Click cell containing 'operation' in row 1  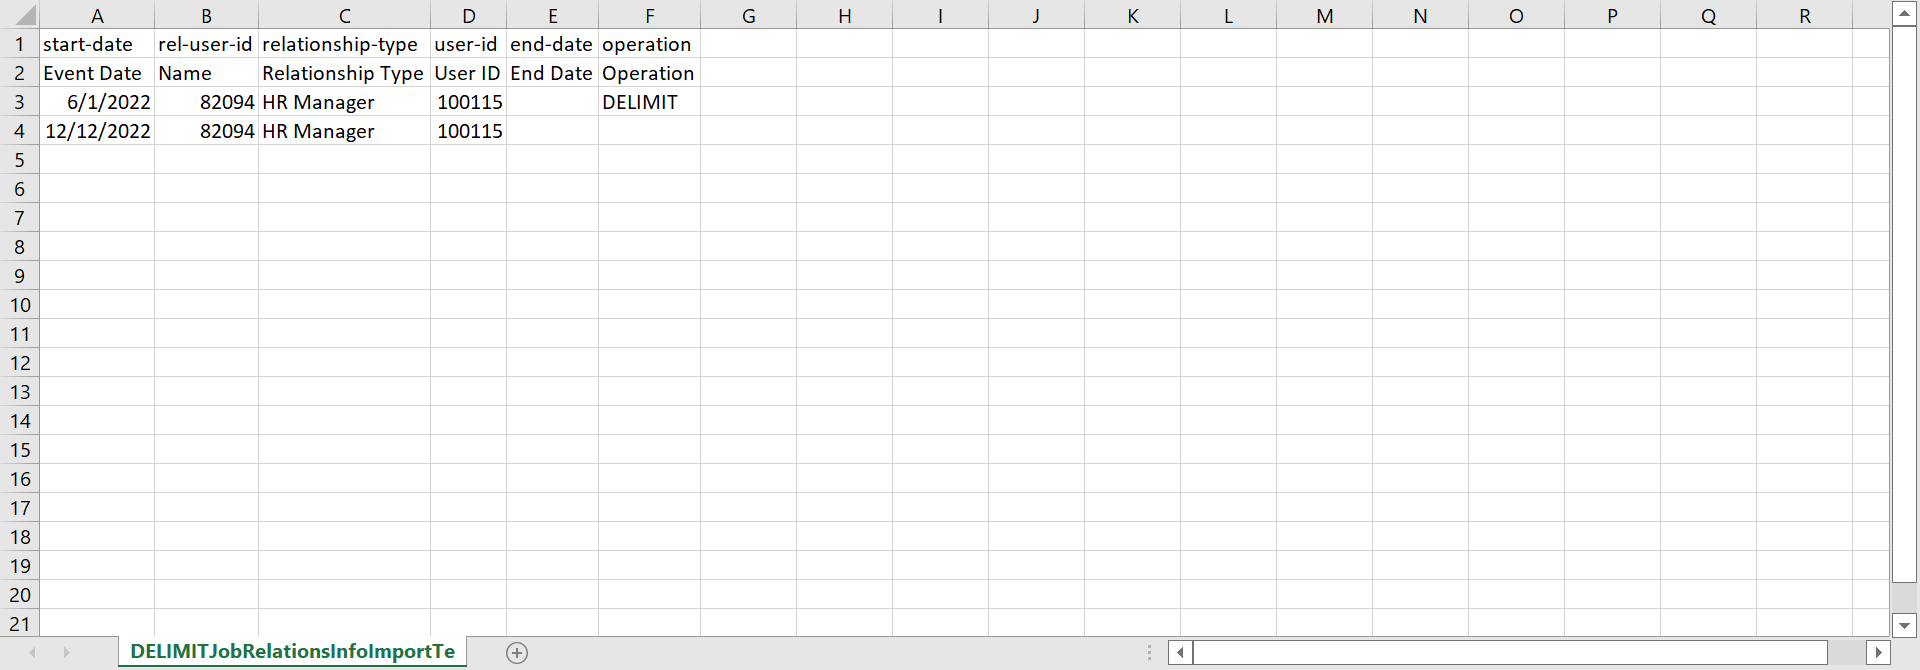649,44
